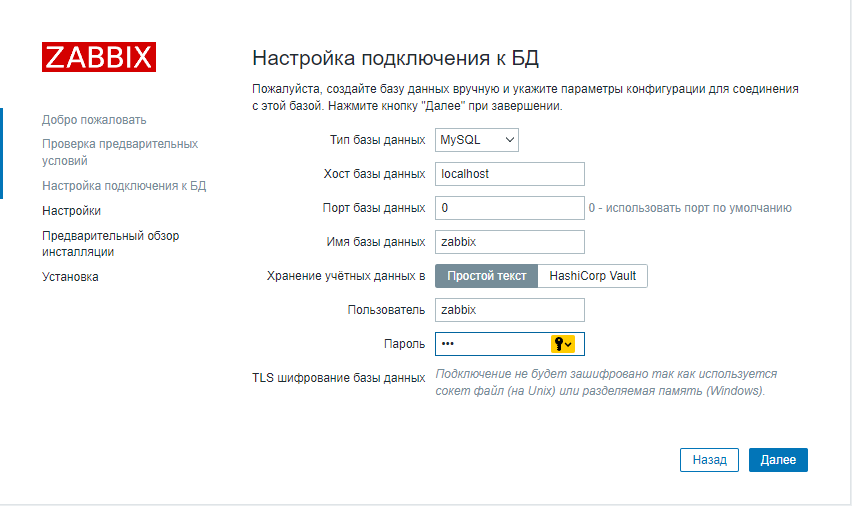The image size is (852, 506).
Task: Click the Хост базы данных label
Action: pos(374,174)
